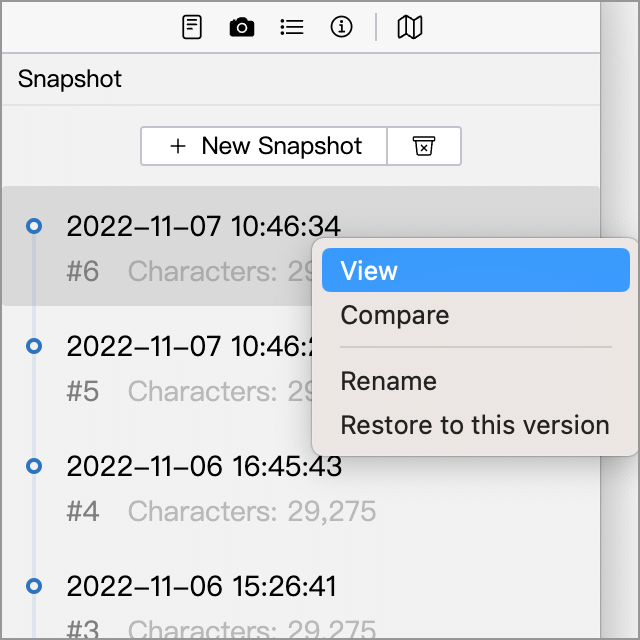Select the #5 snapshot entry row
The height and width of the screenshot is (640, 640).
[157, 366]
